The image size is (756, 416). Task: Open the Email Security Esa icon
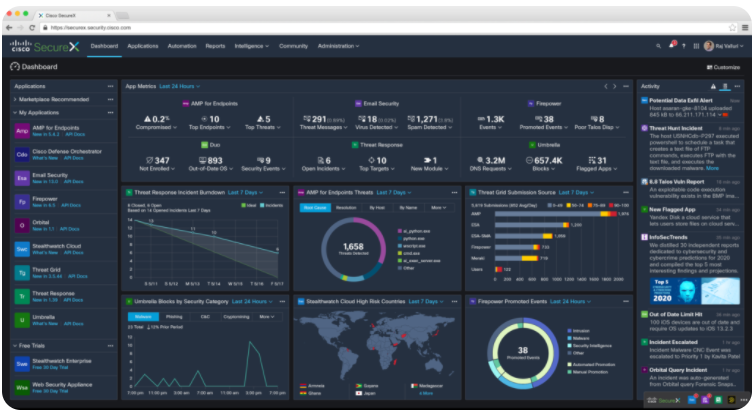[22, 178]
